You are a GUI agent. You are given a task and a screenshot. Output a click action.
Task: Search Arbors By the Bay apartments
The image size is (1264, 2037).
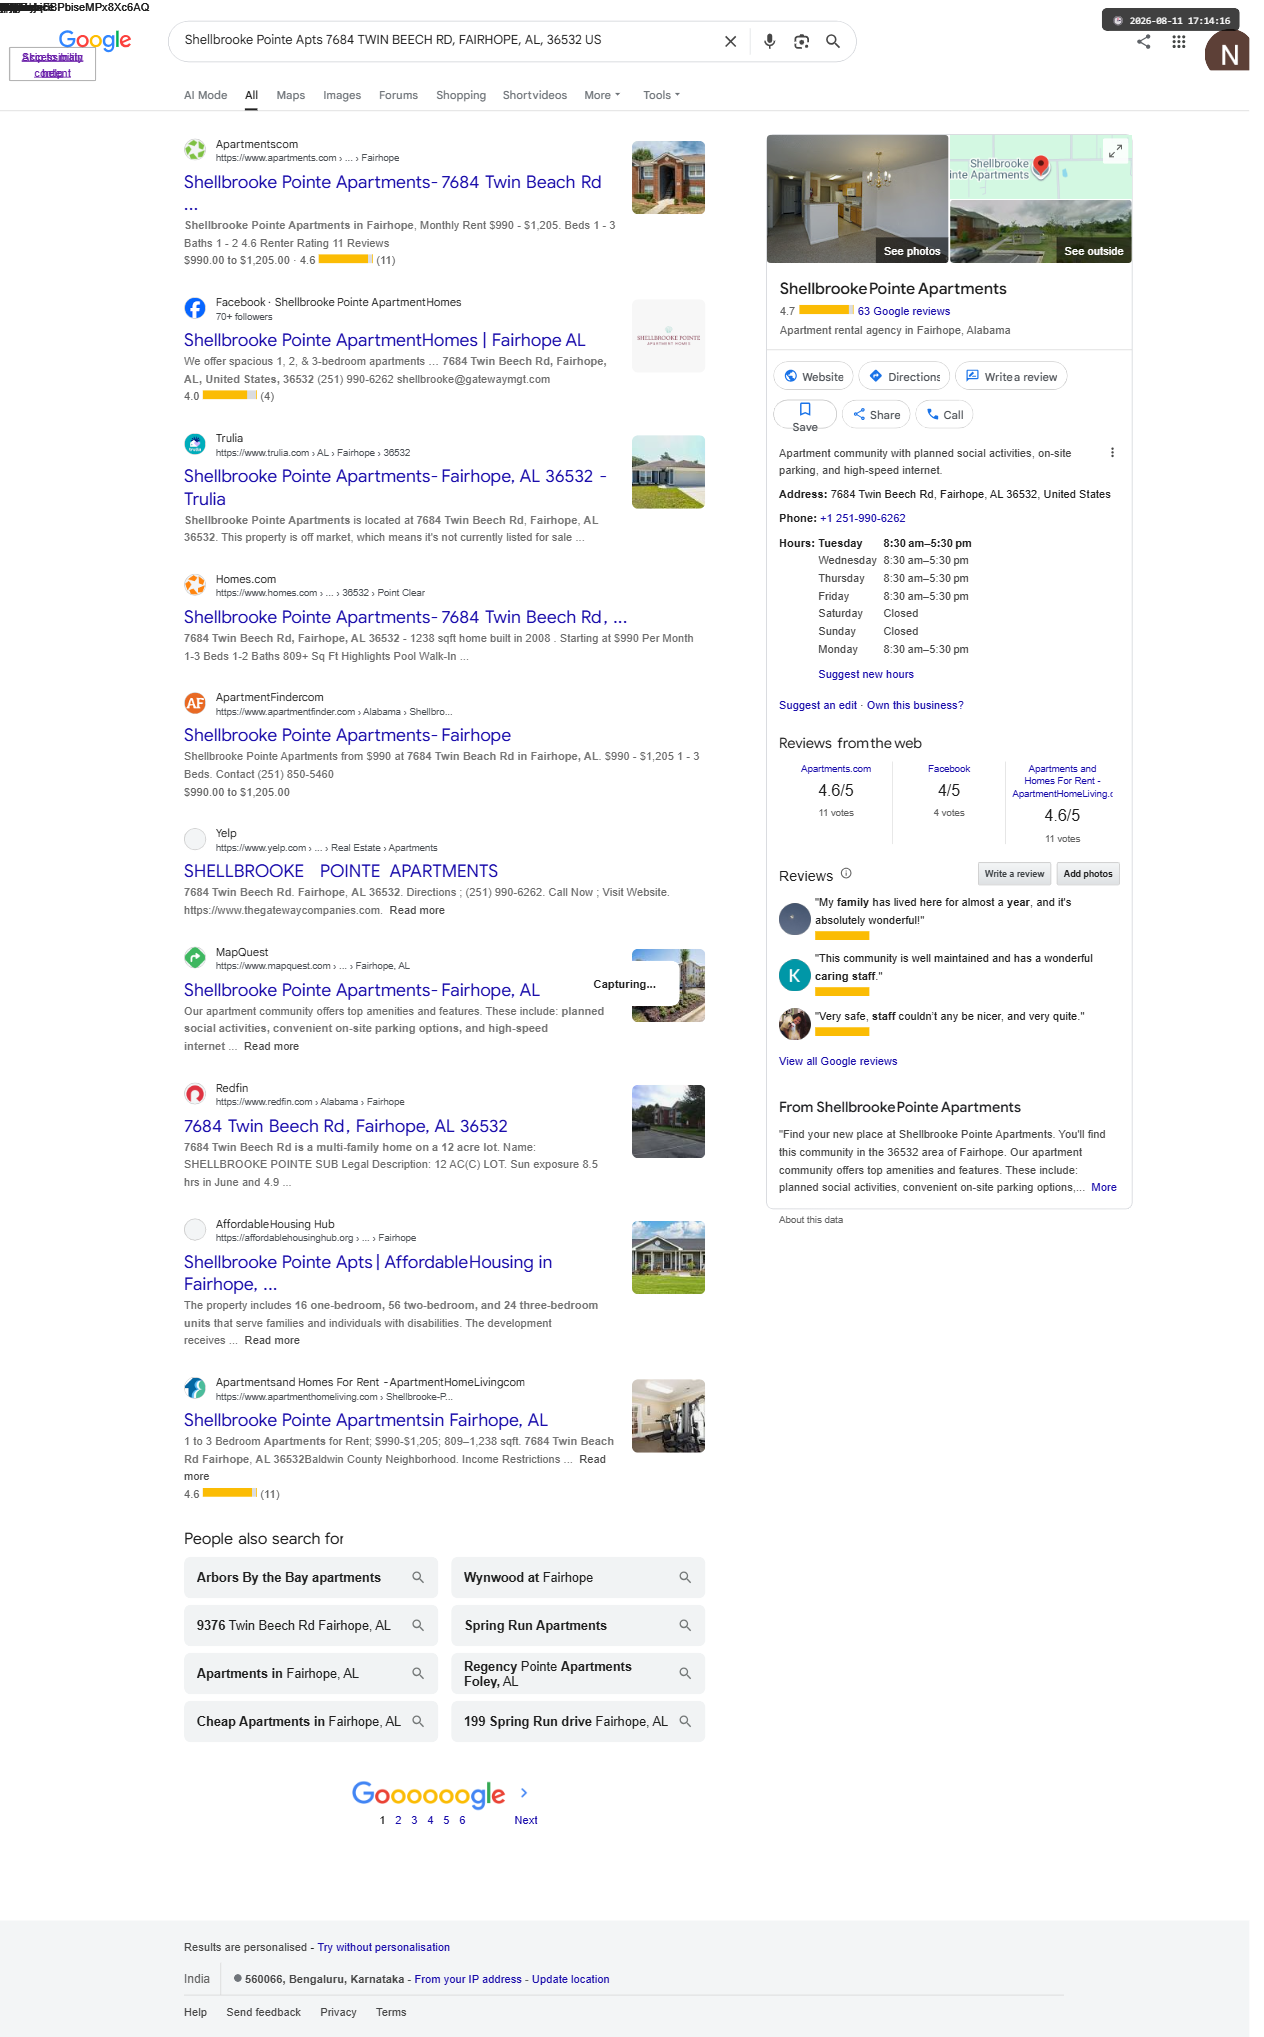point(311,1577)
